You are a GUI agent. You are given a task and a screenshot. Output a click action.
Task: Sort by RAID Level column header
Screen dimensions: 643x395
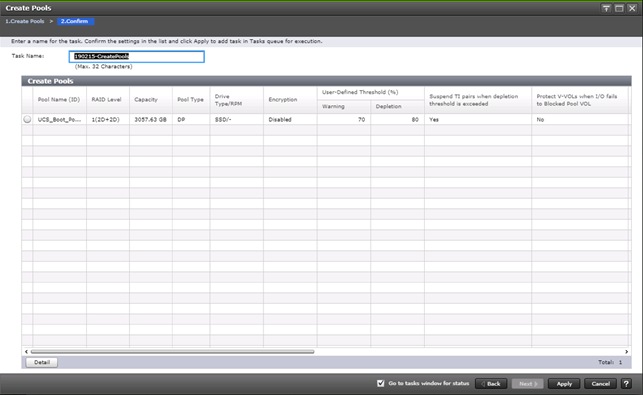click(x=108, y=100)
